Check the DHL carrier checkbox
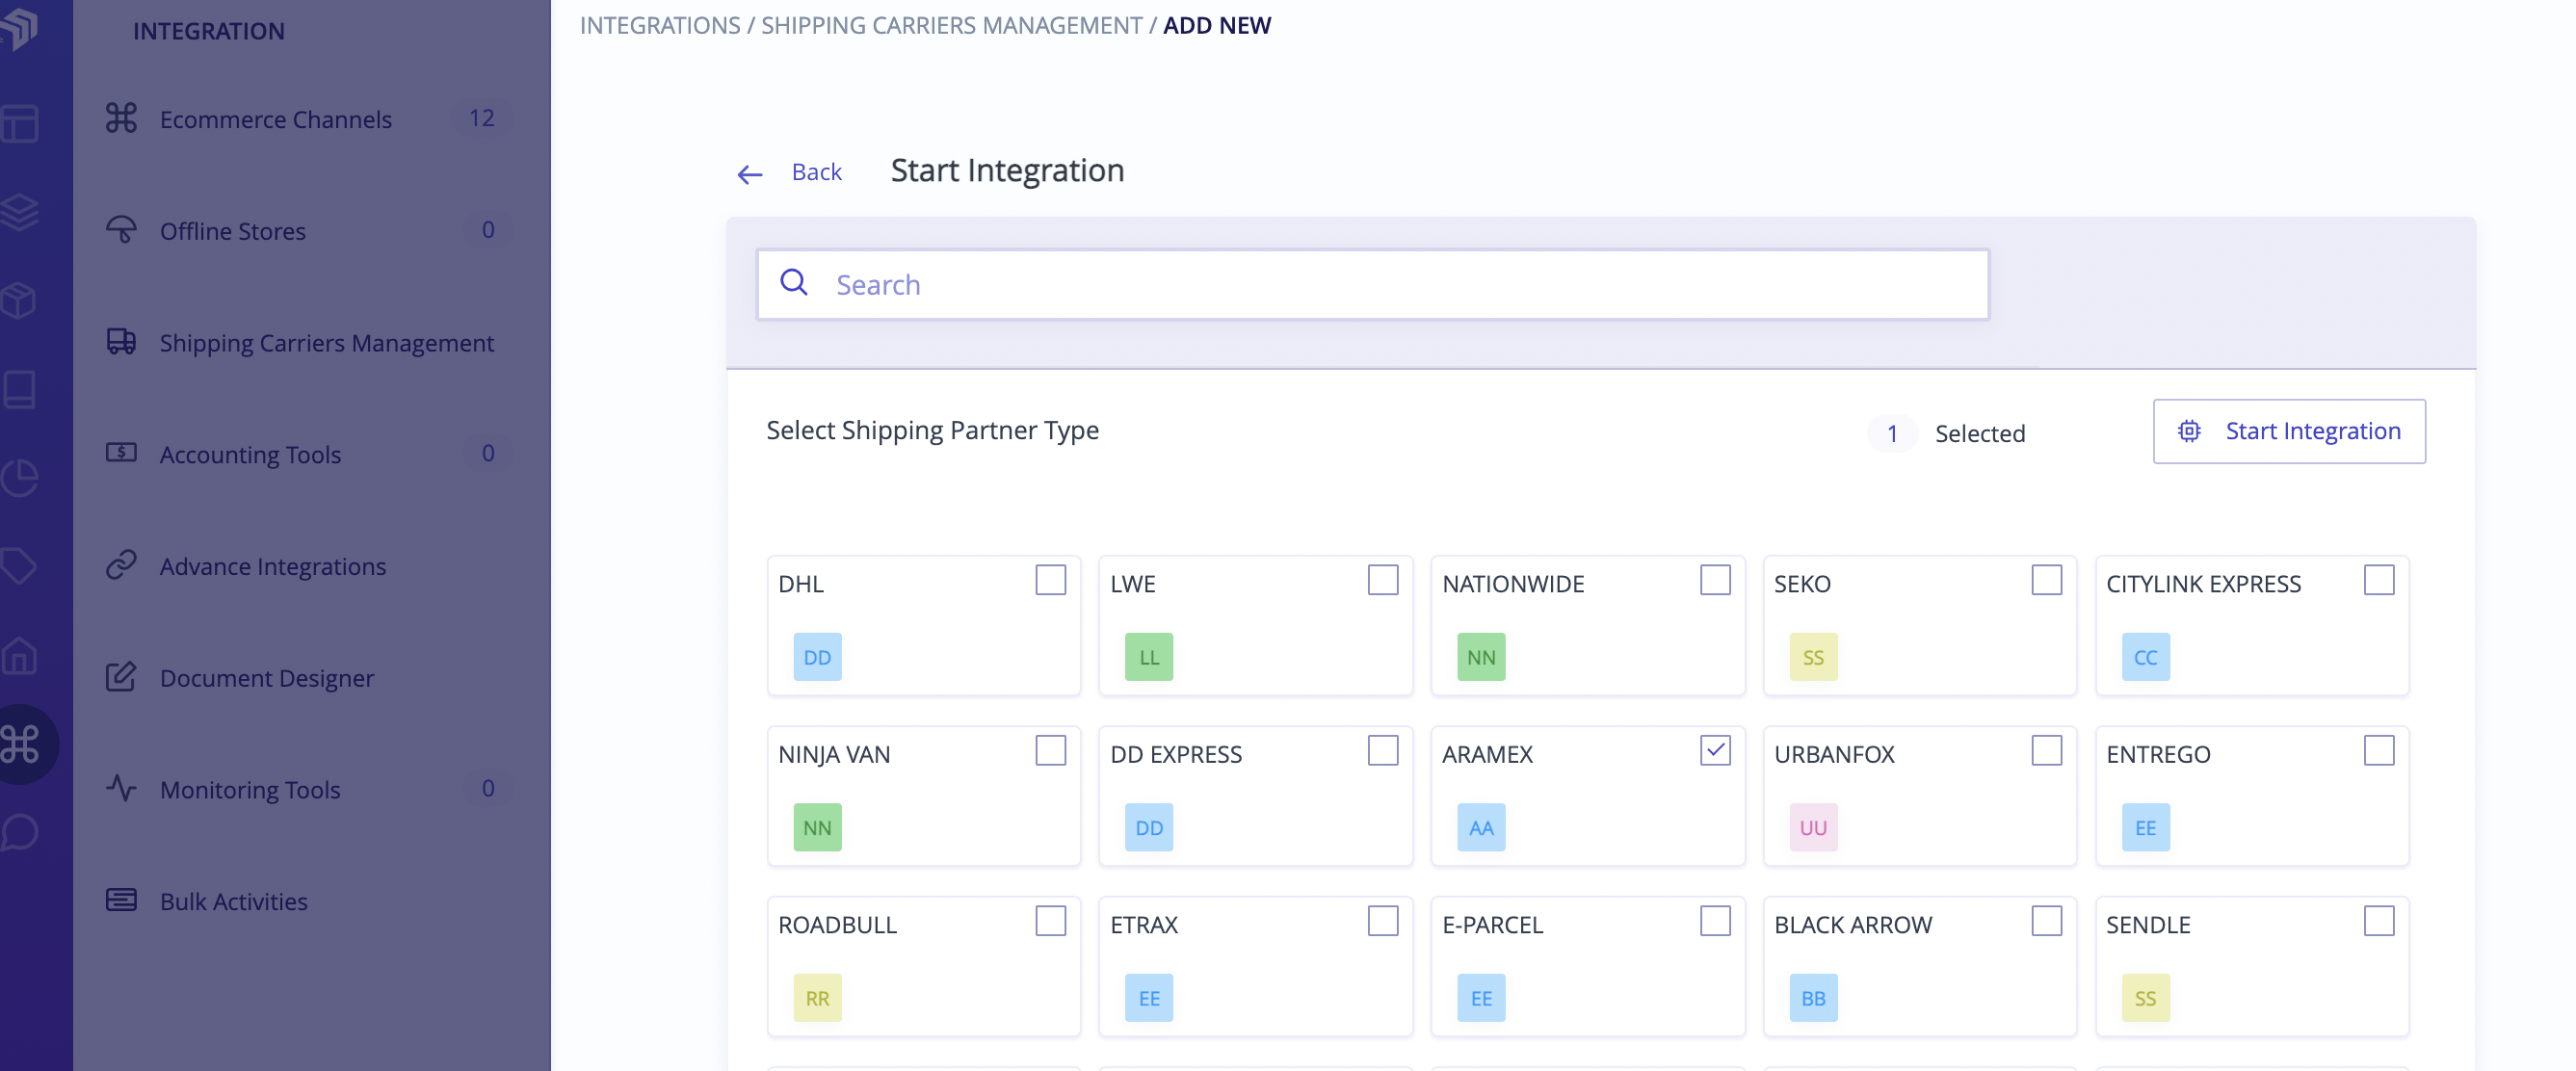Screen dimensions: 2576x1071 point(1050,580)
